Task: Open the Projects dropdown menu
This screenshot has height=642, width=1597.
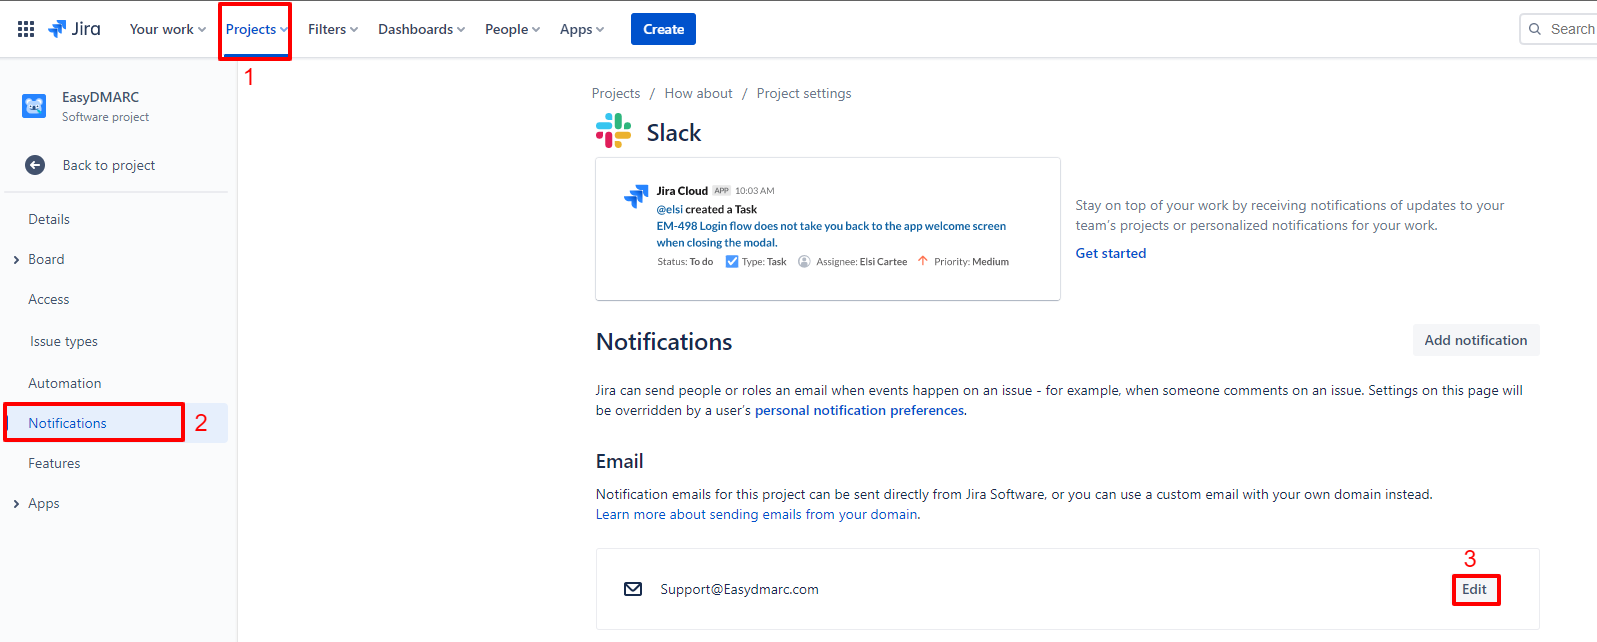Action: pos(256,29)
